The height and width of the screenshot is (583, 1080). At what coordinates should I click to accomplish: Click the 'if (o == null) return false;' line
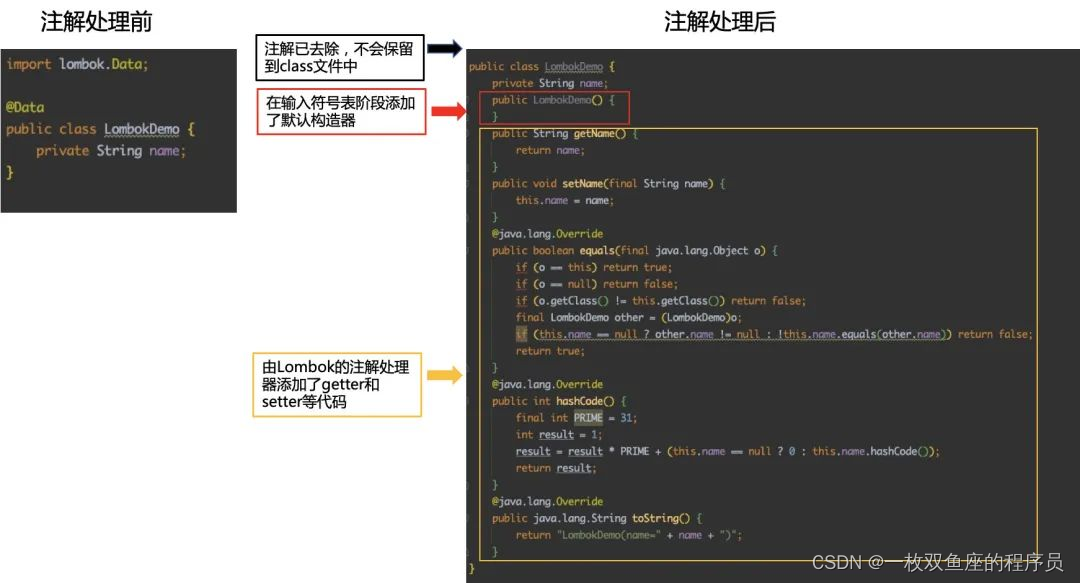tap(596, 284)
